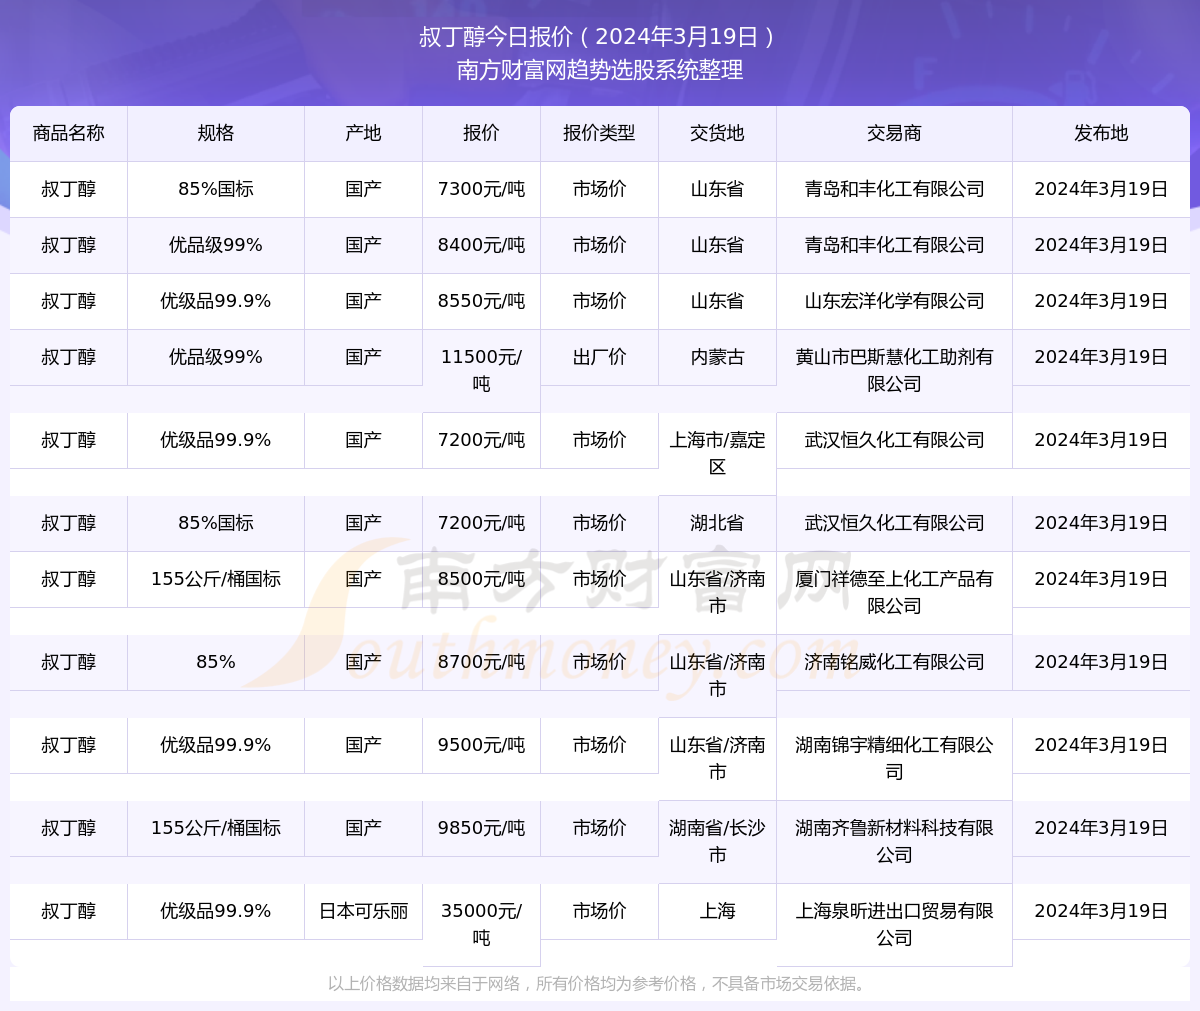Click 山东省/济南市 in 8700元/吨 row
The image size is (1200, 1011).
pos(717,675)
